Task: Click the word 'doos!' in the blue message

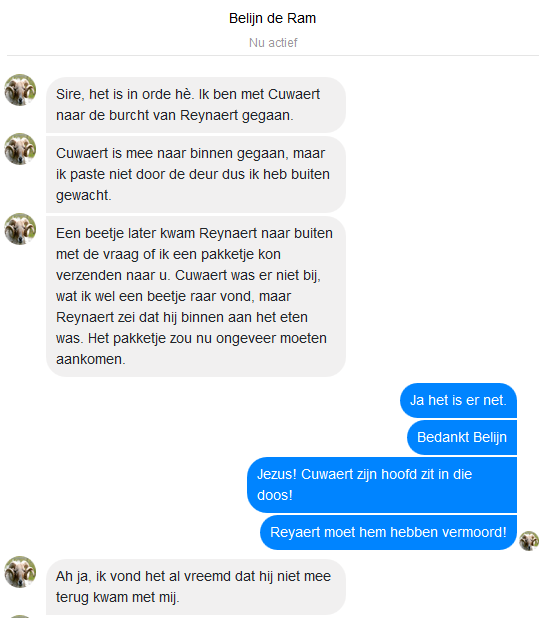Action: pos(275,495)
